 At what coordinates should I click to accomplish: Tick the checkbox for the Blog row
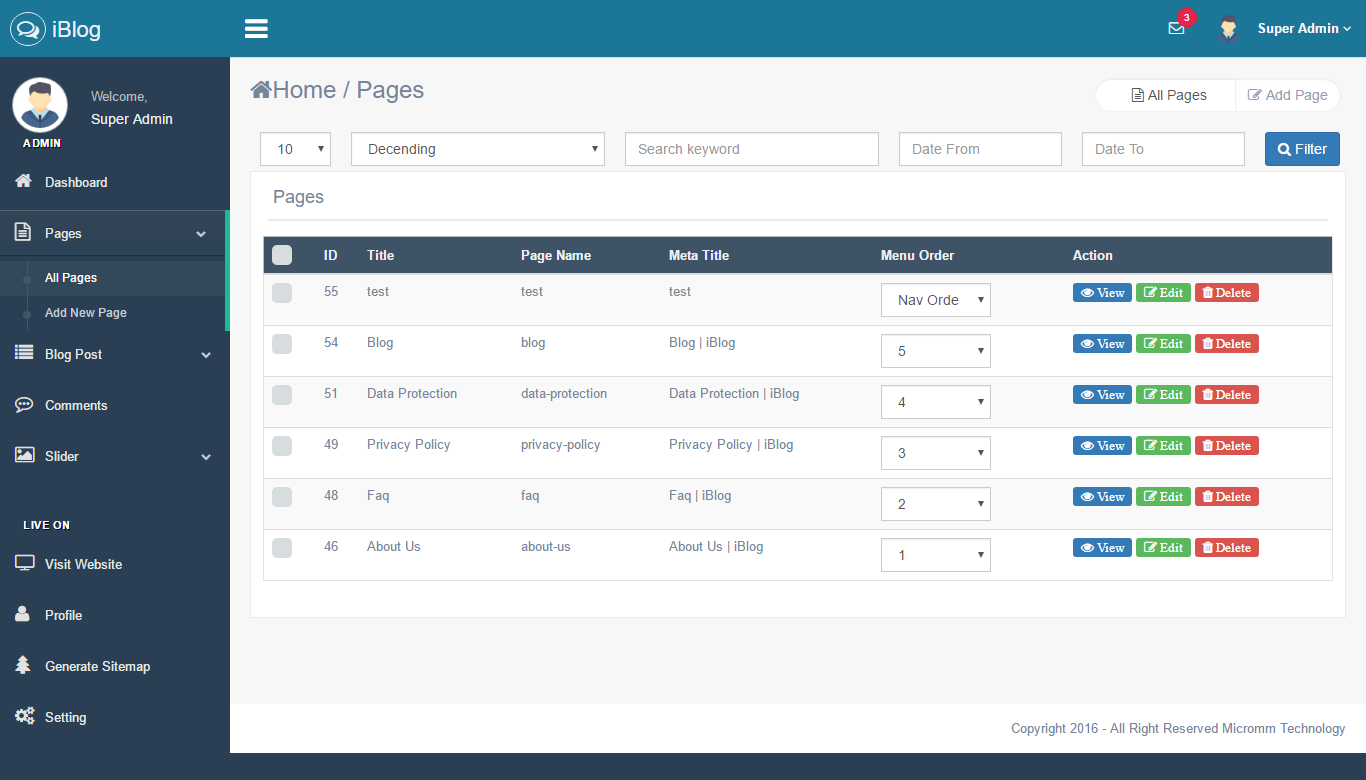point(282,343)
